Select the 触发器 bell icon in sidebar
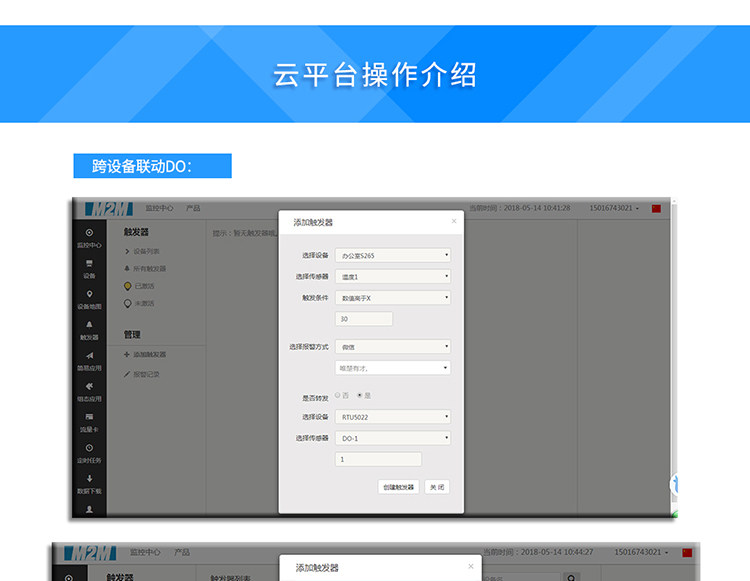 89,325
